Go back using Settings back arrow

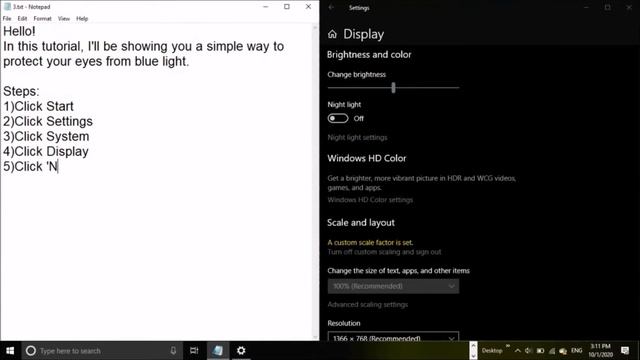331,7
